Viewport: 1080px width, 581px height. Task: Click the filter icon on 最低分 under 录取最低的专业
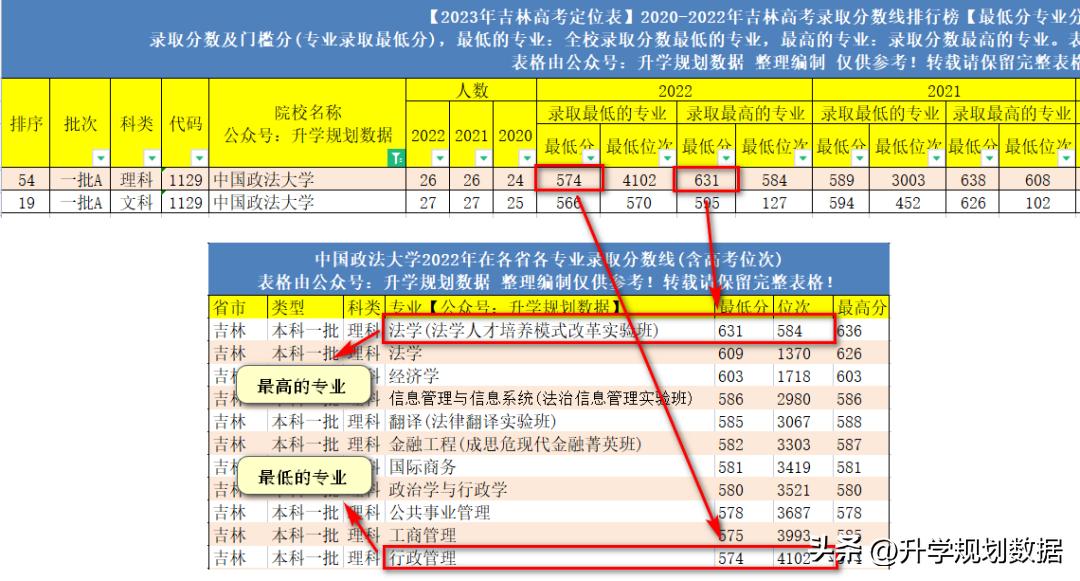(590, 156)
